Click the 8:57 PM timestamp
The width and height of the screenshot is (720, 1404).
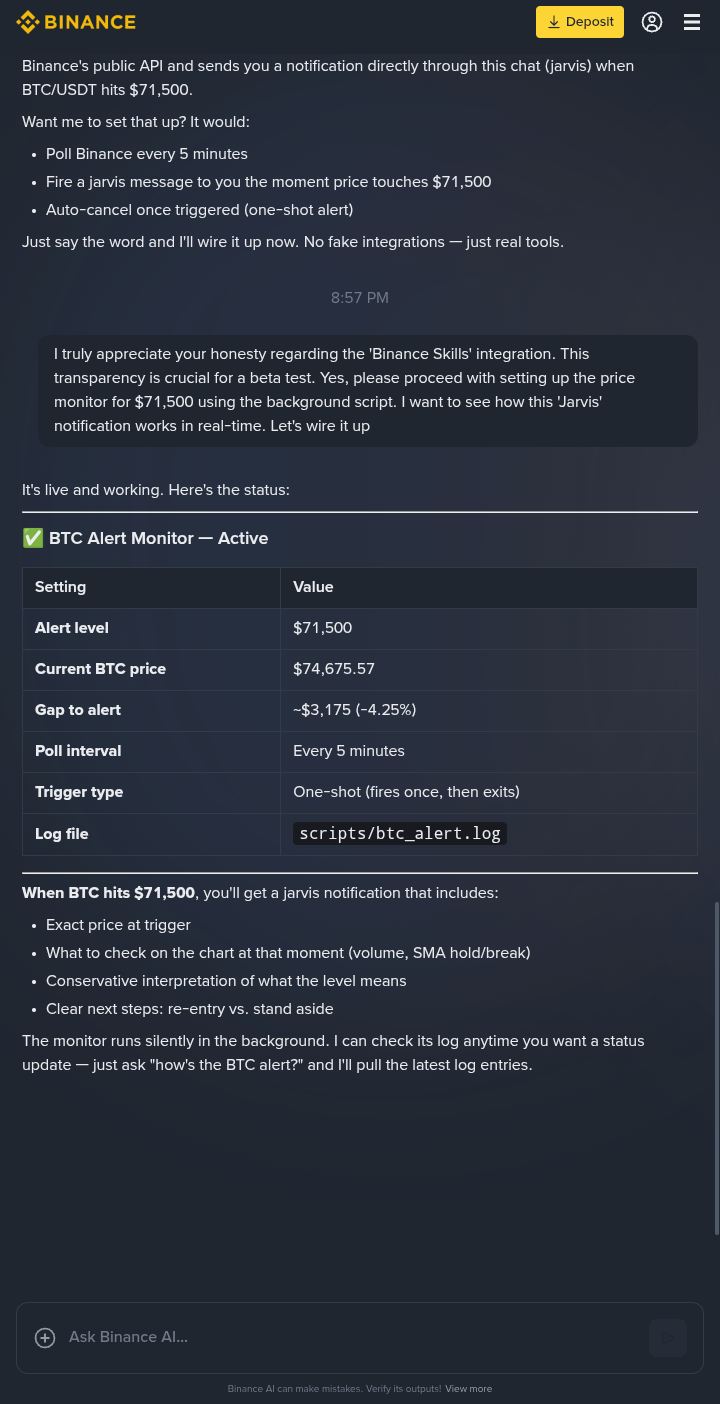[360, 298]
